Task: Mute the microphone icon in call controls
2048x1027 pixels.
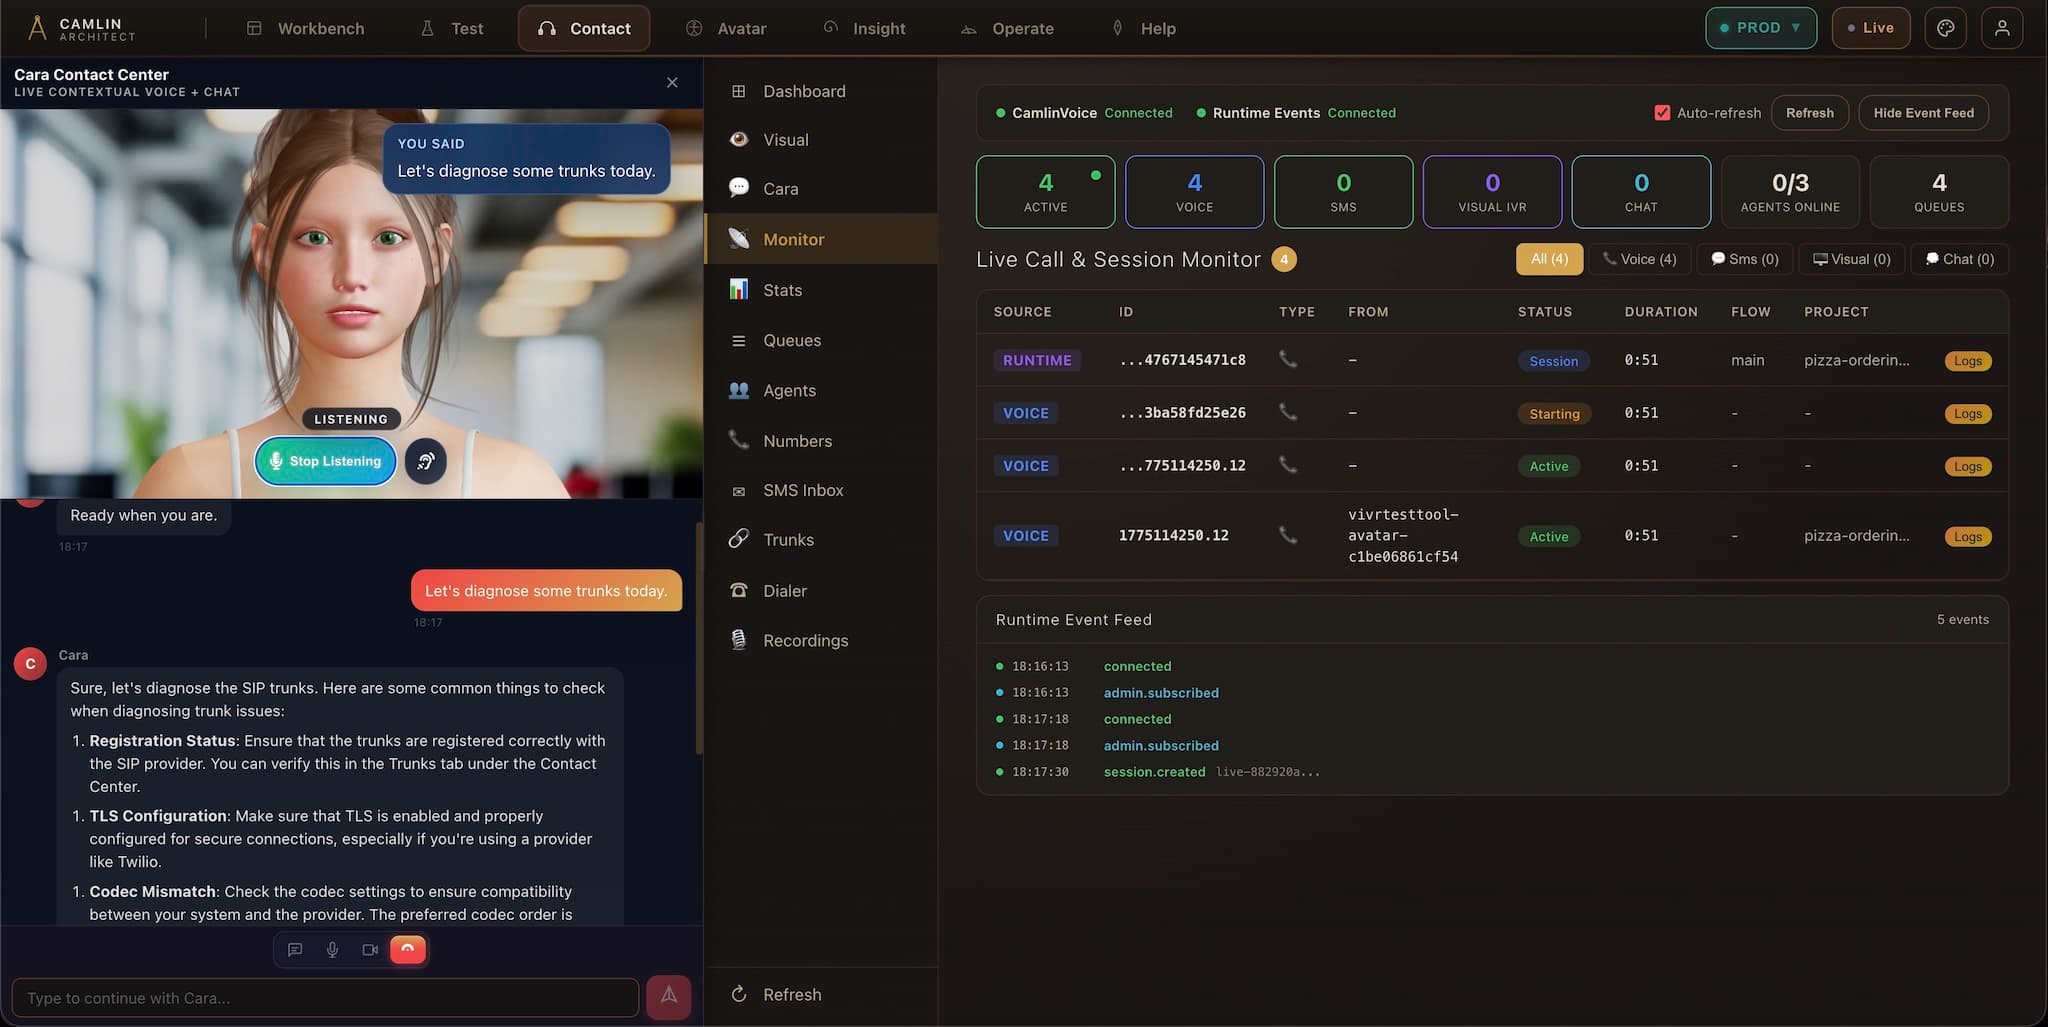Action: (332, 949)
